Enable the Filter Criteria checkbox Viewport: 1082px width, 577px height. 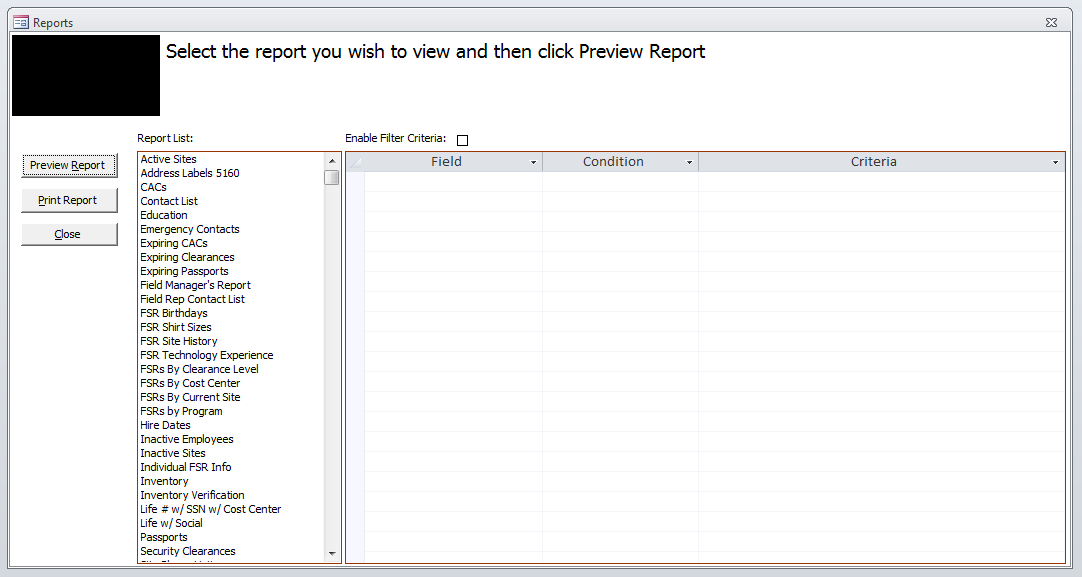[462, 139]
